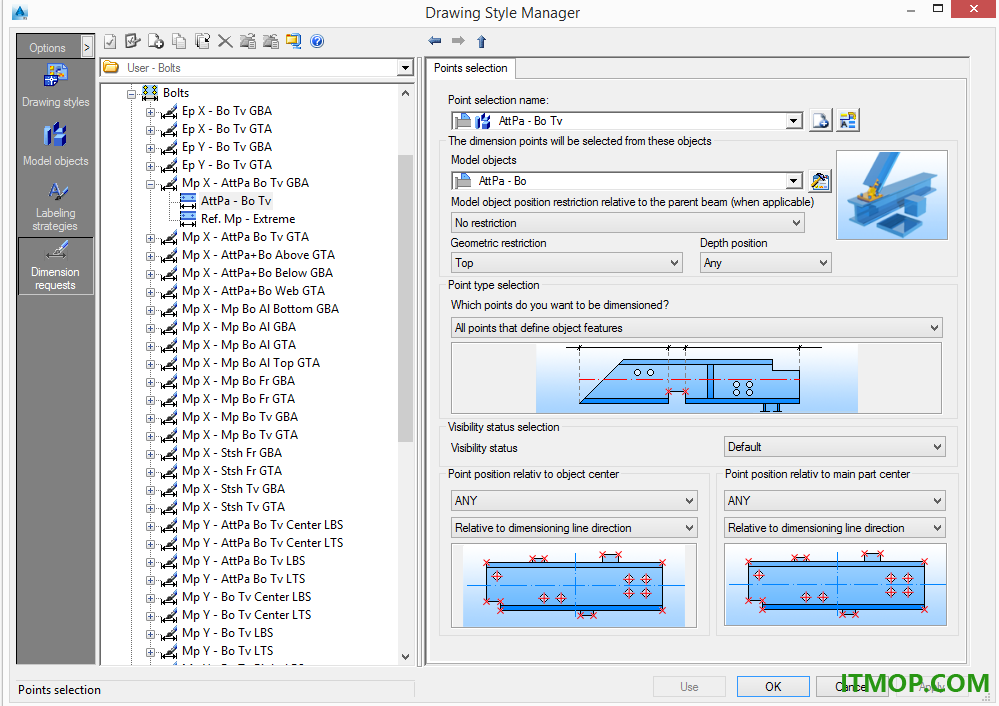The height and width of the screenshot is (706, 999).
Task: Collapse the Bolts tree node
Action: point(131,94)
